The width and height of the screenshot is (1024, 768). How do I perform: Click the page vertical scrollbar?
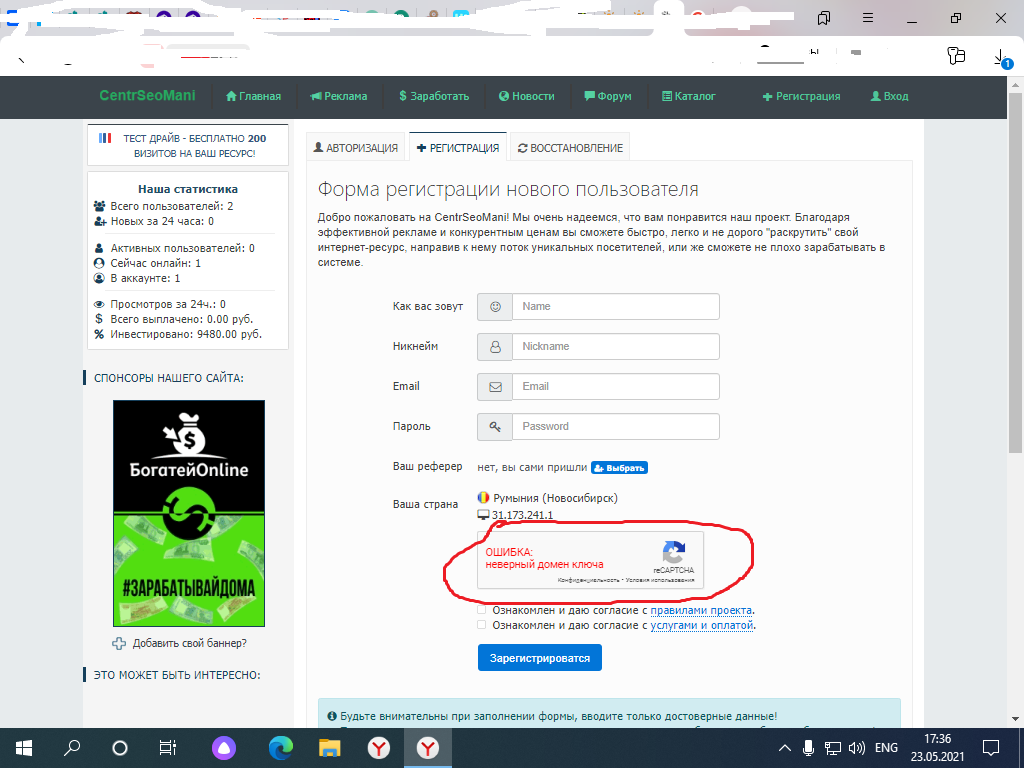pyautogui.click(x=1016, y=300)
